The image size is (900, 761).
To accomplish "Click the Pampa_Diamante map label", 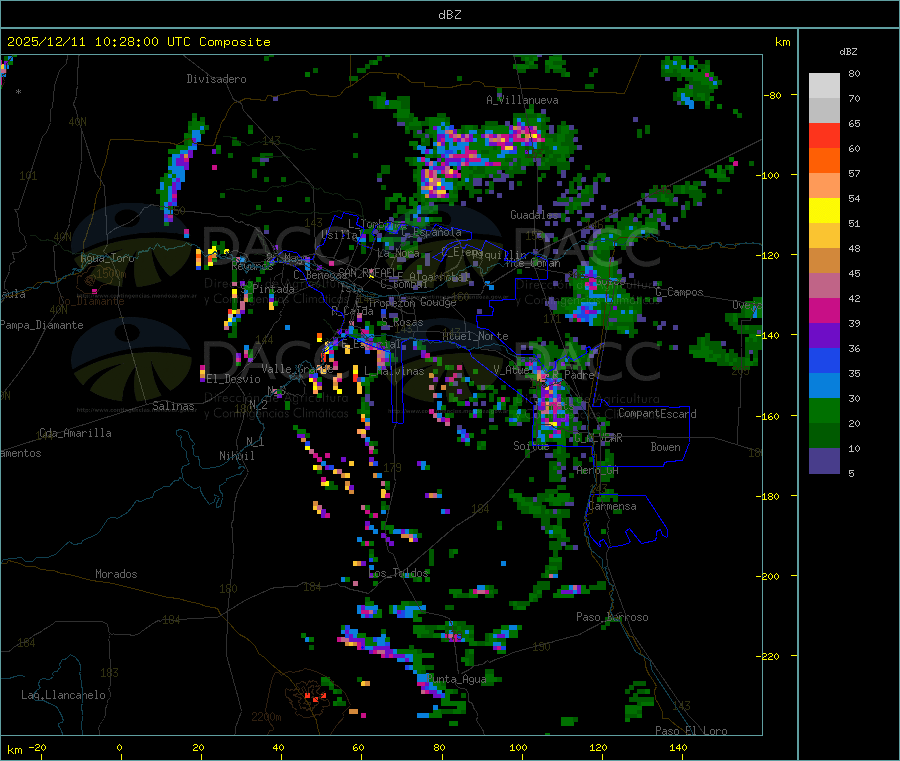I will 42,325.
